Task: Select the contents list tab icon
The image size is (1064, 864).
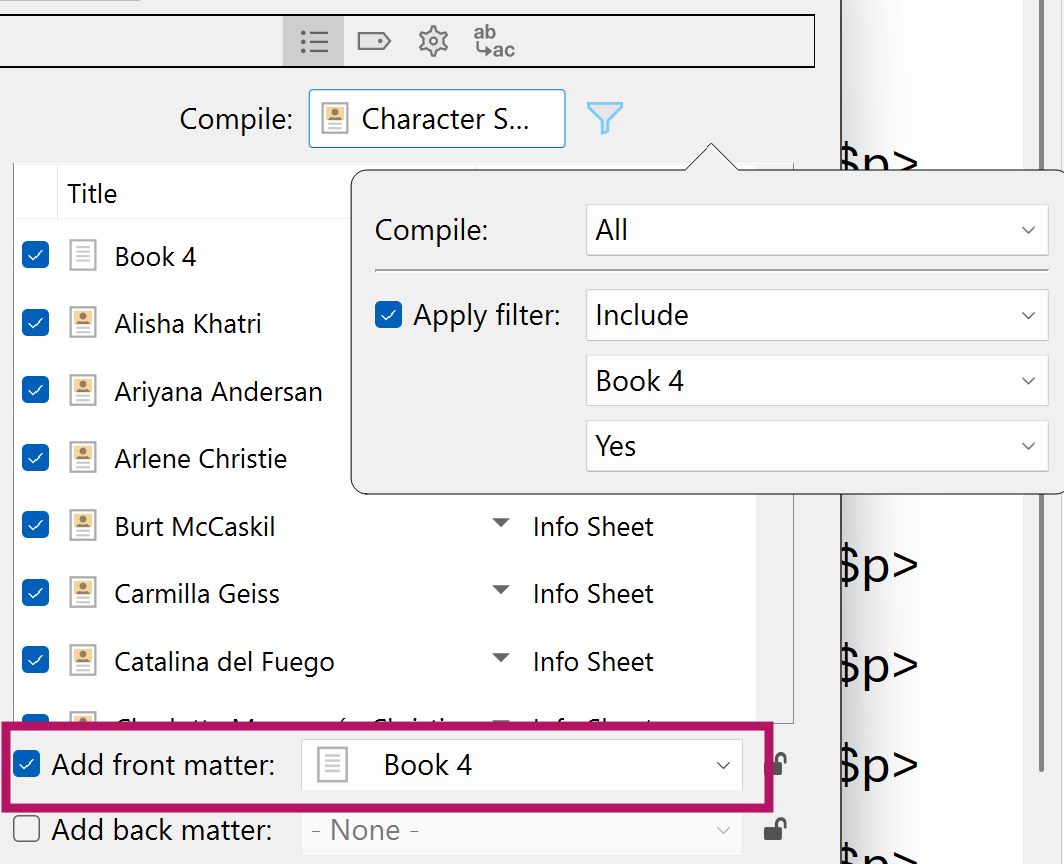Action: pos(314,41)
